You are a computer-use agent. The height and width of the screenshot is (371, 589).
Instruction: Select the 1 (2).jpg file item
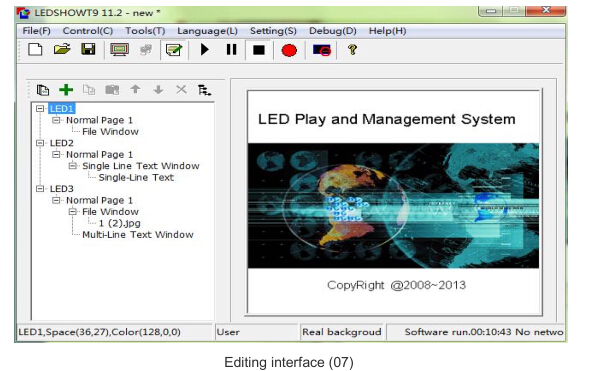coord(119,223)
